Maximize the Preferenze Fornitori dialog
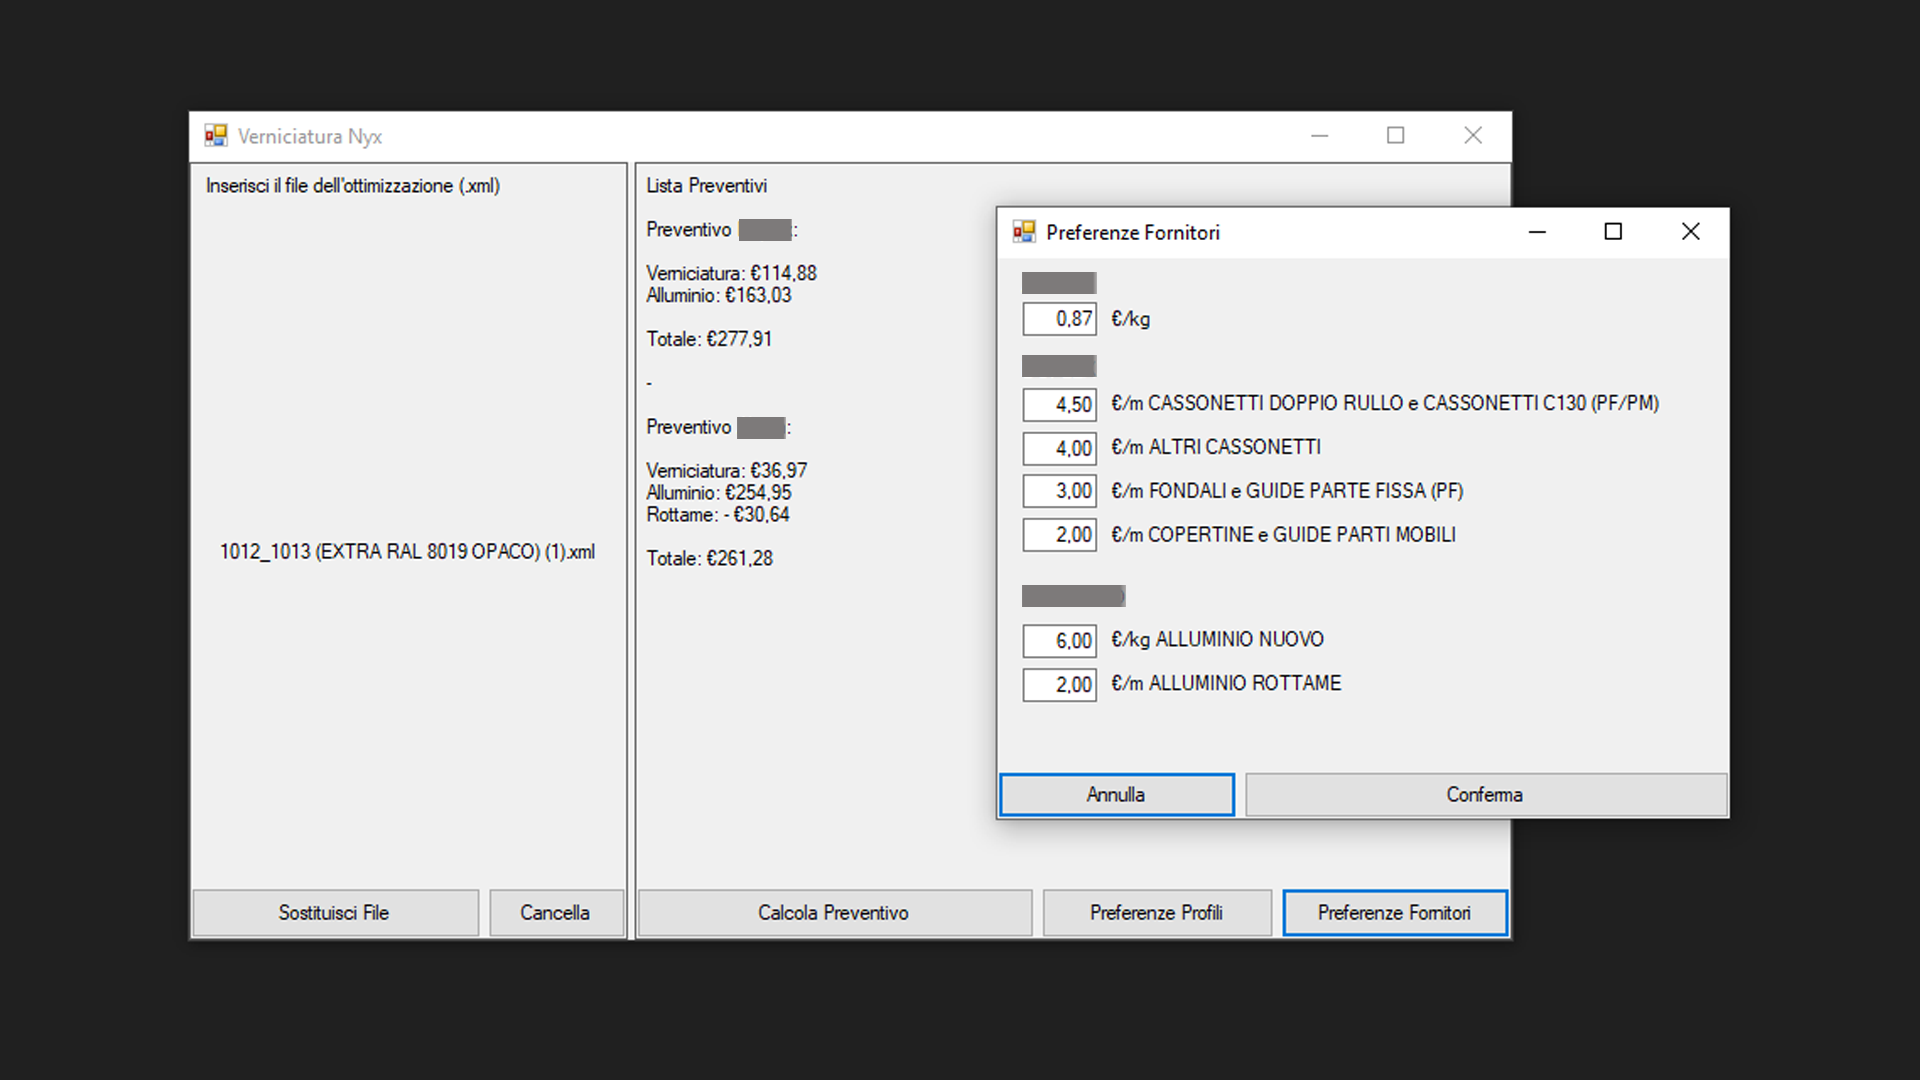The image size is (1920, 1080). 1613,232
